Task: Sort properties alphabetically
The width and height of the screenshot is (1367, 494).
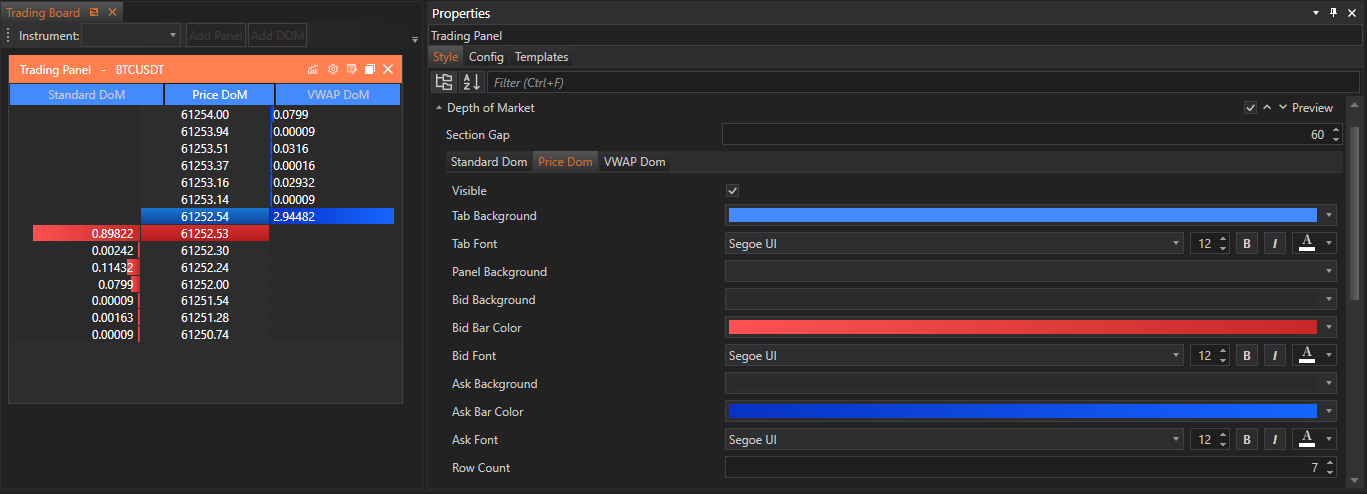Action: (x=472, y=83)
